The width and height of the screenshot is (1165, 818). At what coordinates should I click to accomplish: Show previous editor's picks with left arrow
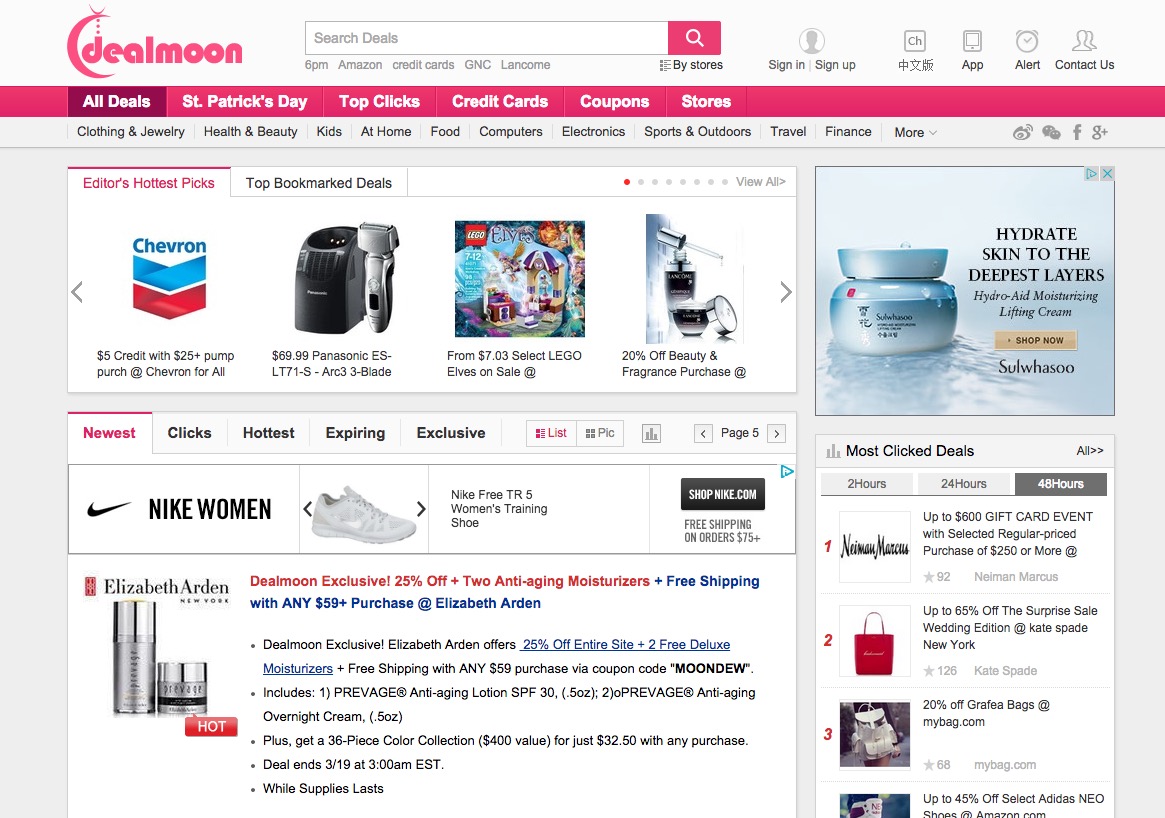coord(77,292)
